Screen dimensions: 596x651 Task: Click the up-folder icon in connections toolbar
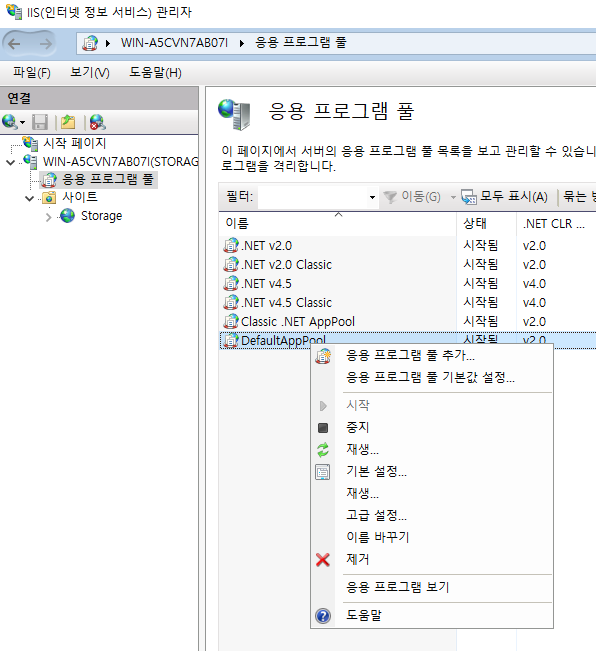pos(68,122)
